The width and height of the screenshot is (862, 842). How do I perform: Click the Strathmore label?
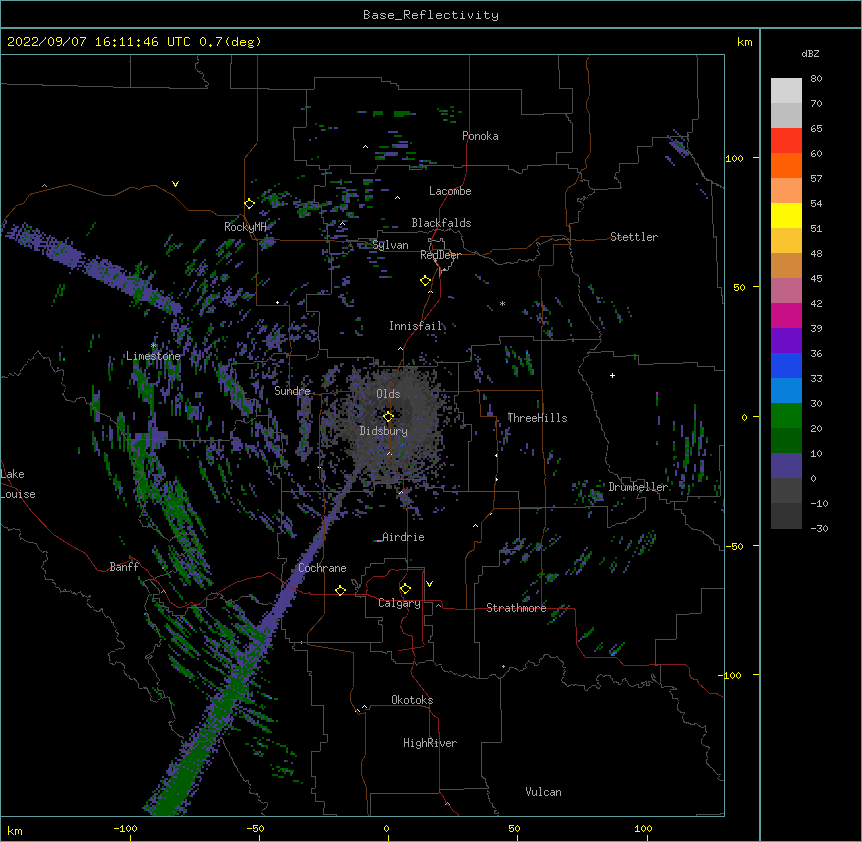click(516, 608)
